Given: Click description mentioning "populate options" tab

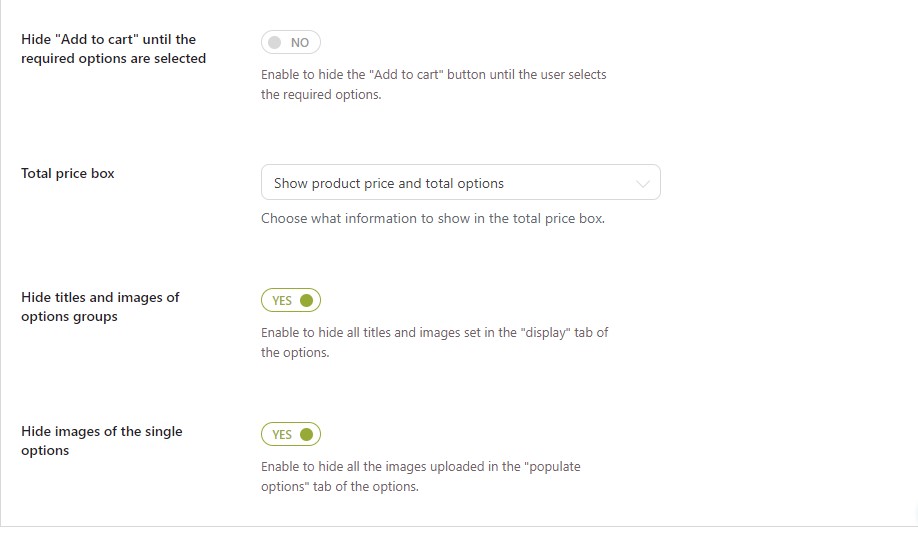Looking at the screenshot, I should (421, 477).
